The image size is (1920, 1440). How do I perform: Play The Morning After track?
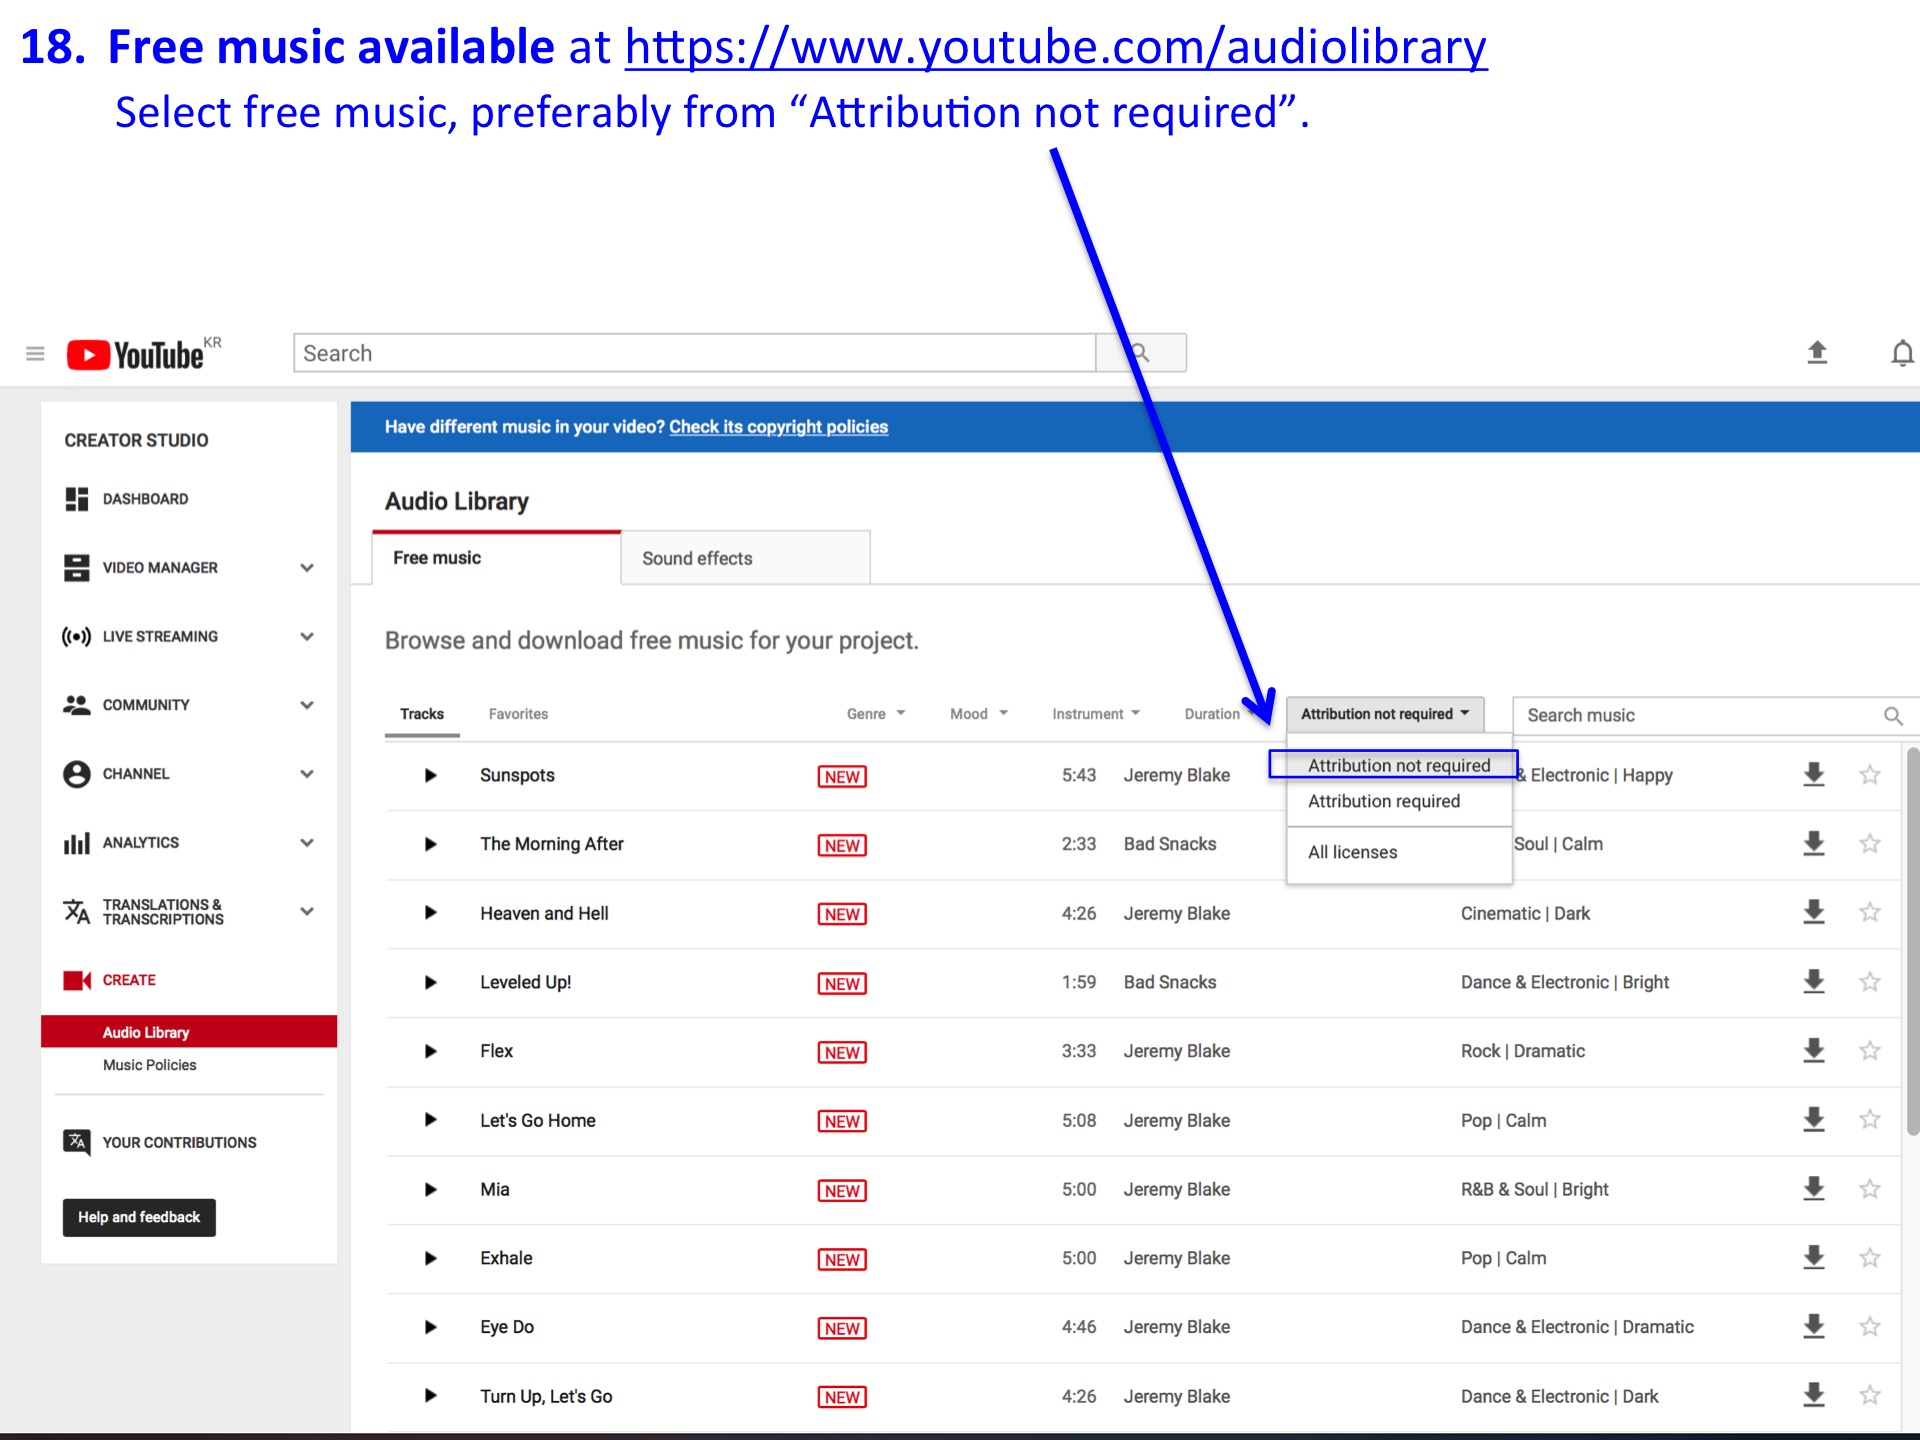tap(430, 844)
